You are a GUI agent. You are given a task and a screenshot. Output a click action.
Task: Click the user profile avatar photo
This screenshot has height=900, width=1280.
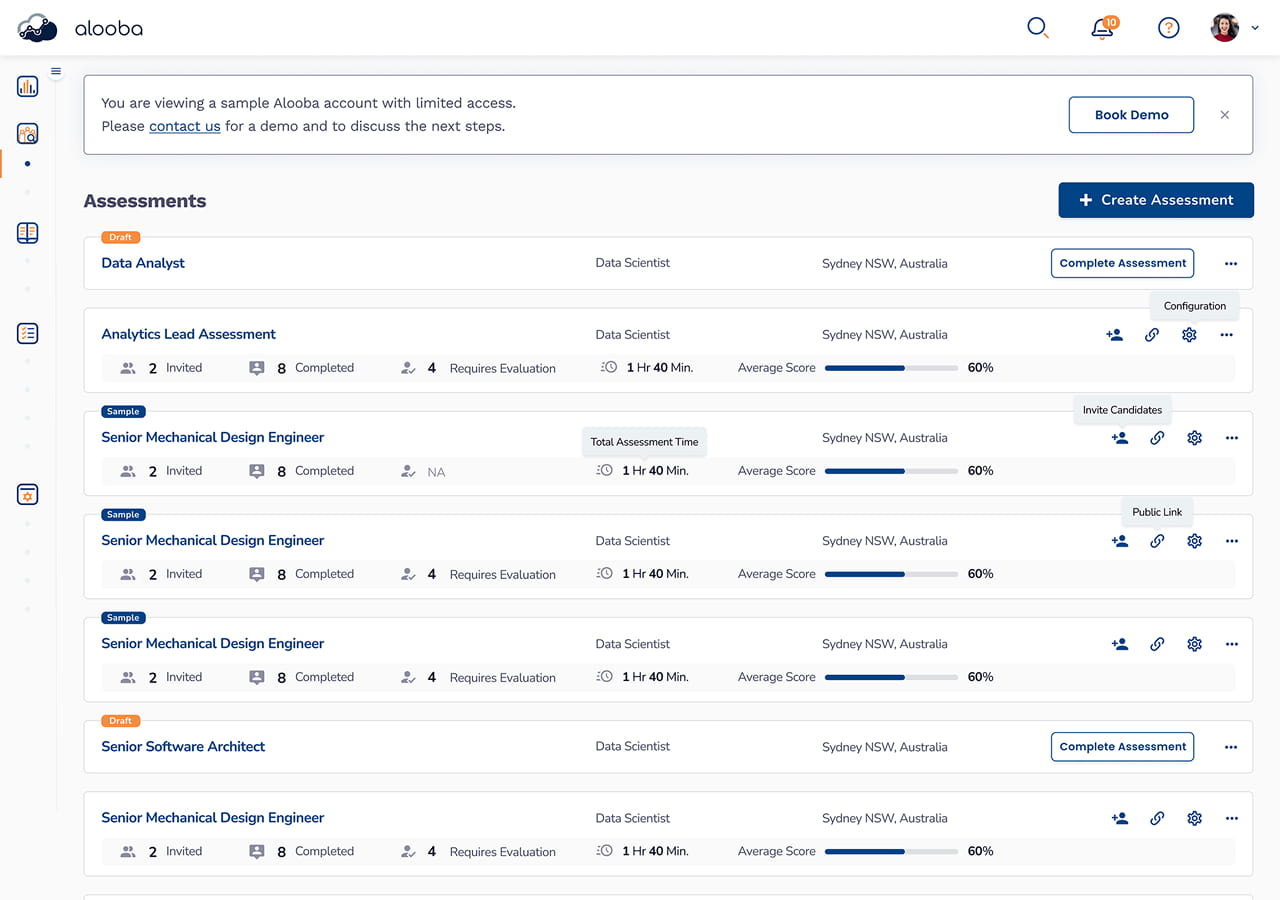[1225, 28]
